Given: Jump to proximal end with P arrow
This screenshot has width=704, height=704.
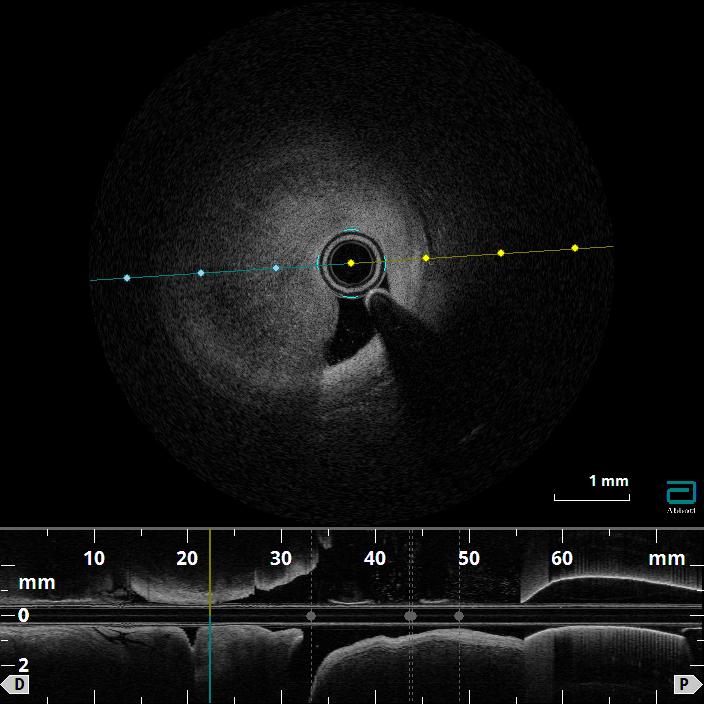Looking at the screenshot, I should [x=685, y=684].
